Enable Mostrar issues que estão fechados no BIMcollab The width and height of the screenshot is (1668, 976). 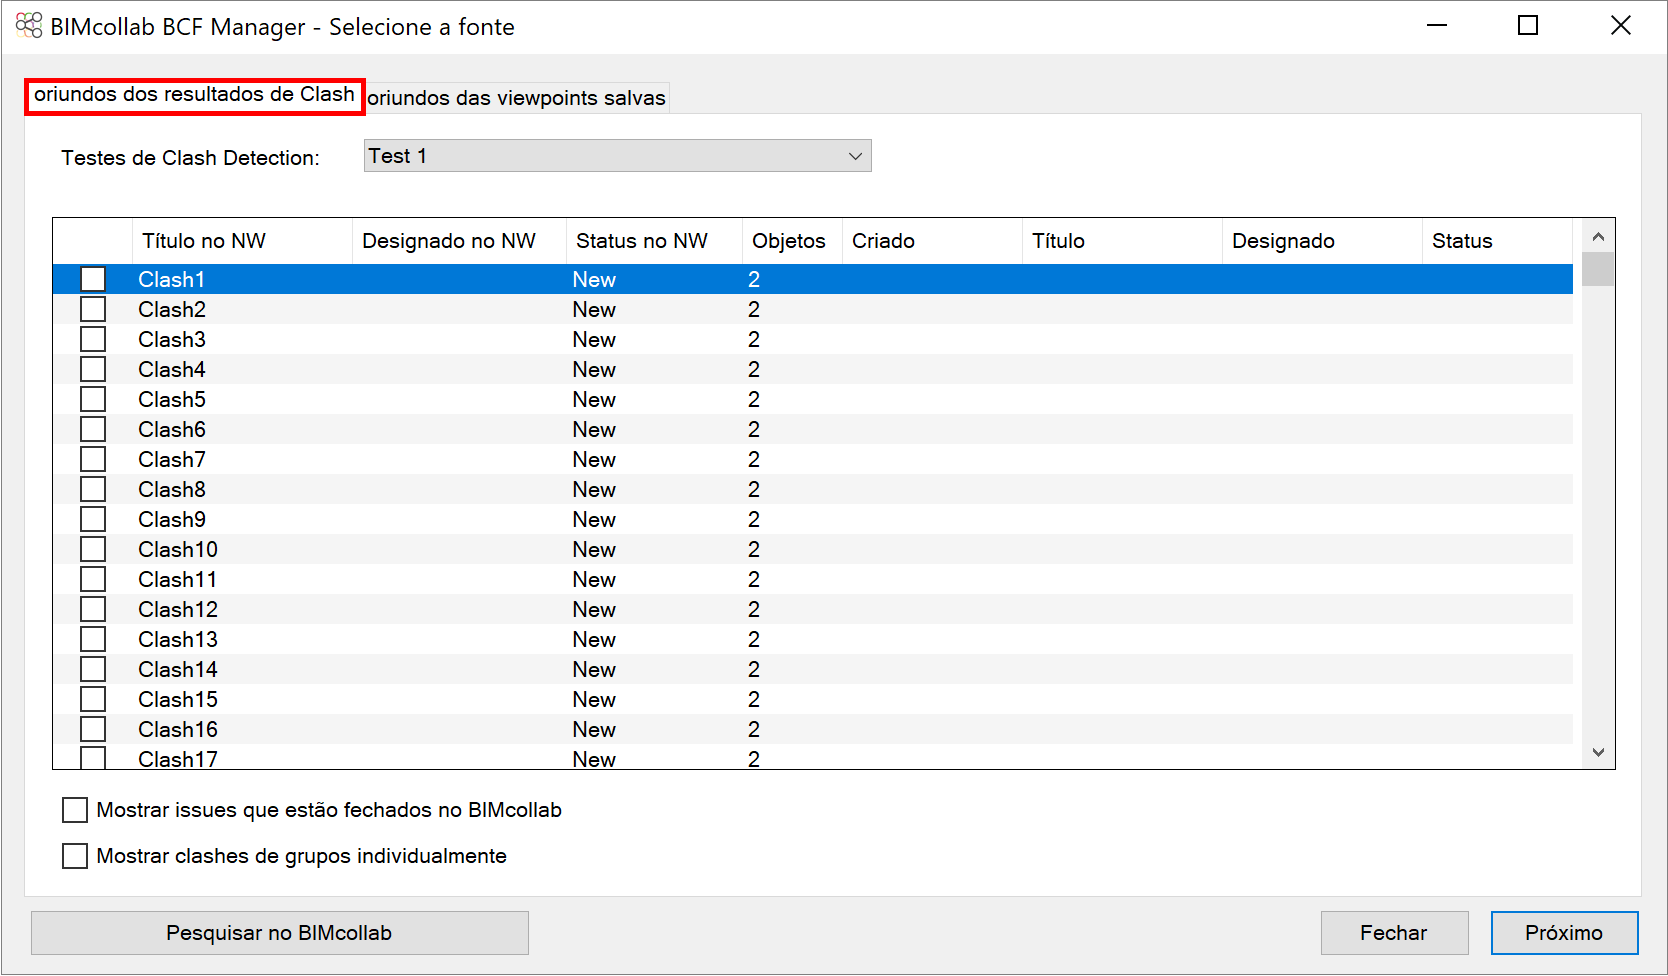75,810
